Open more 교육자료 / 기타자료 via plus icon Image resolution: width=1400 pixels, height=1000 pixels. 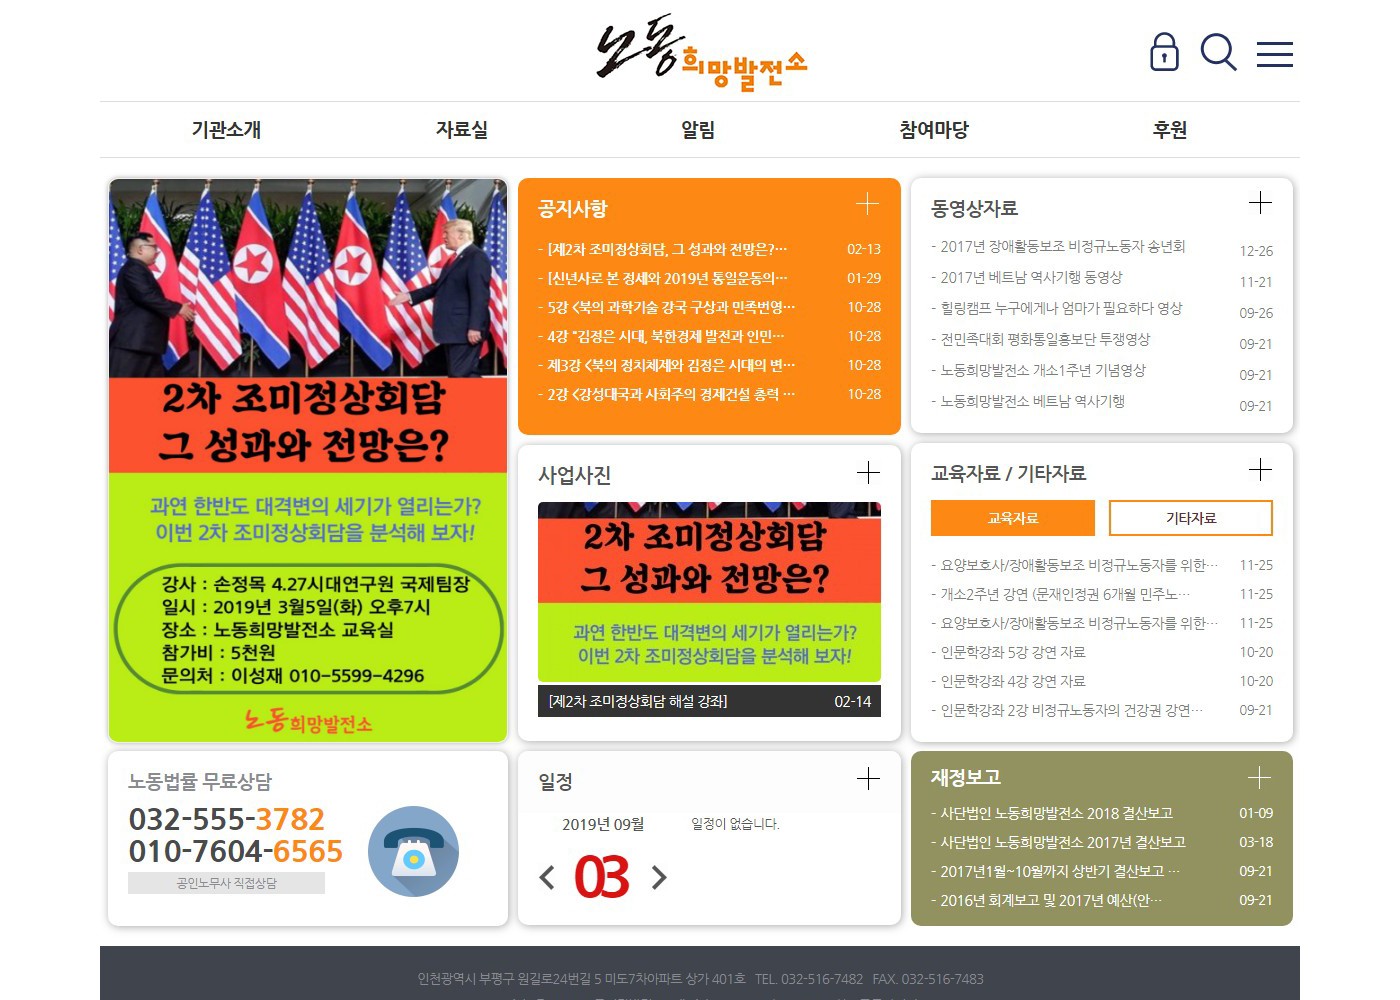click(1260, 470)
